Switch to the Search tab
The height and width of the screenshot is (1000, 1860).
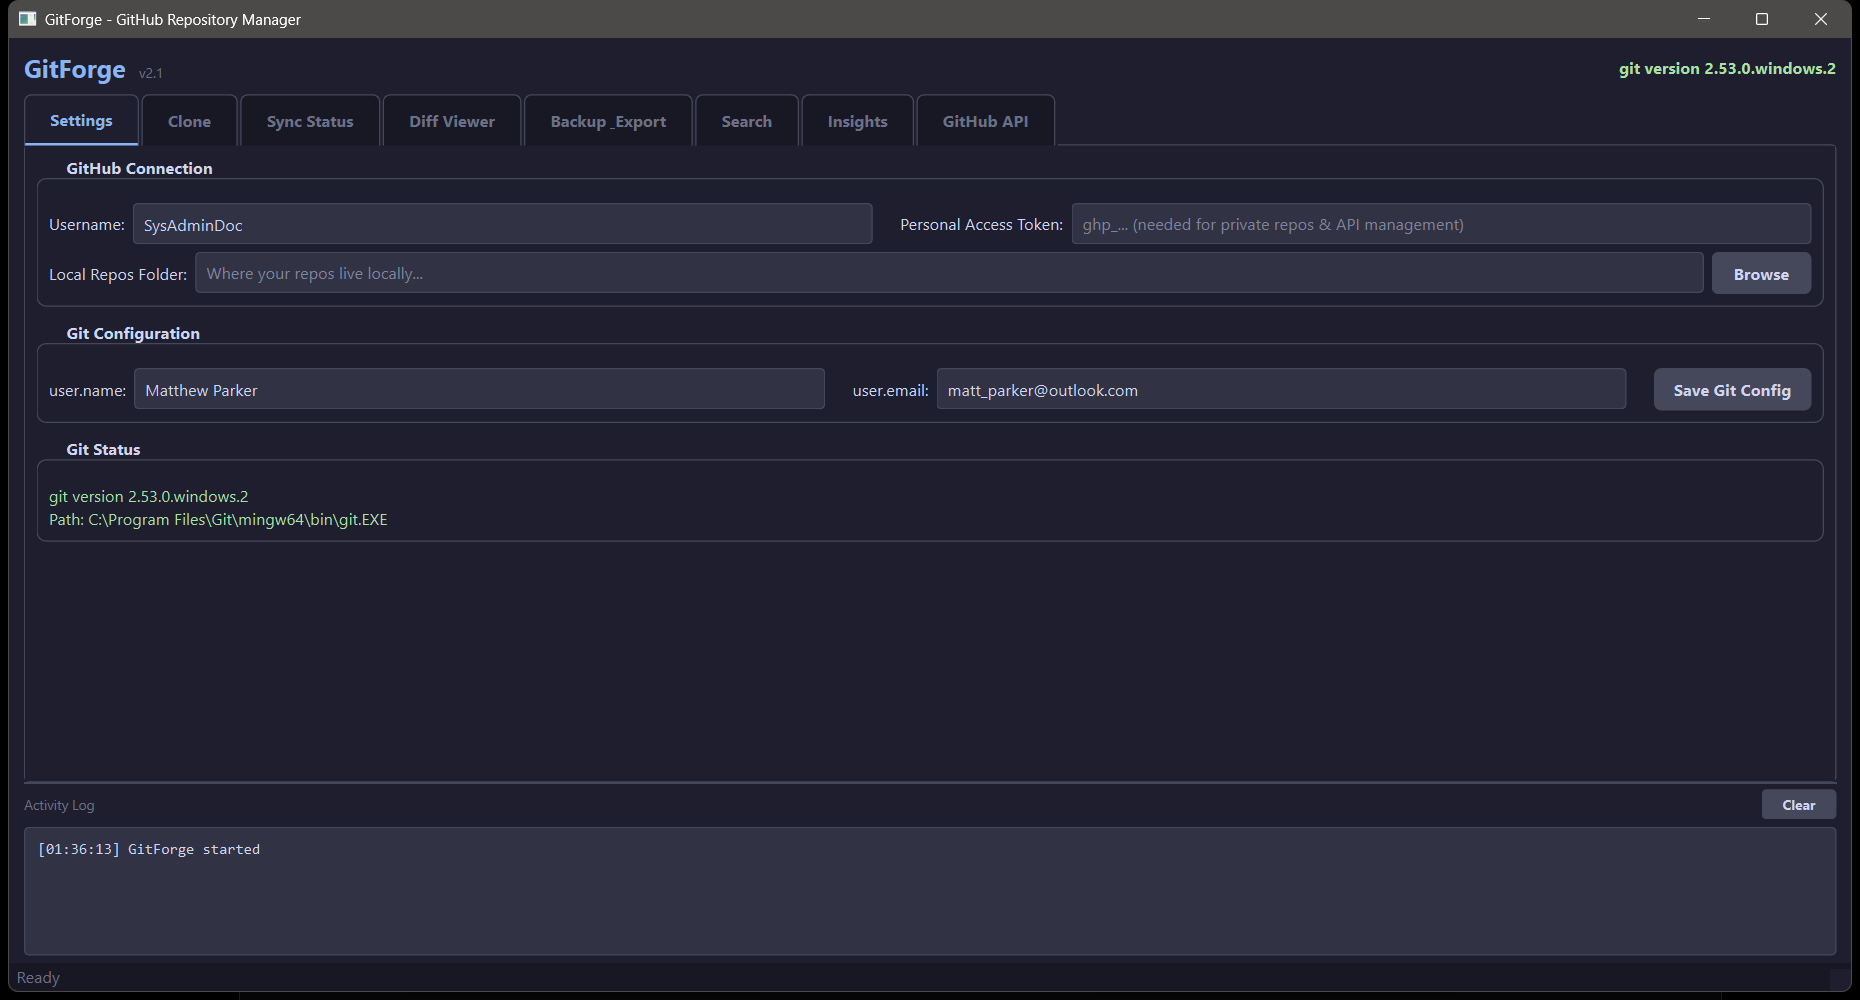tap(746, 120)
